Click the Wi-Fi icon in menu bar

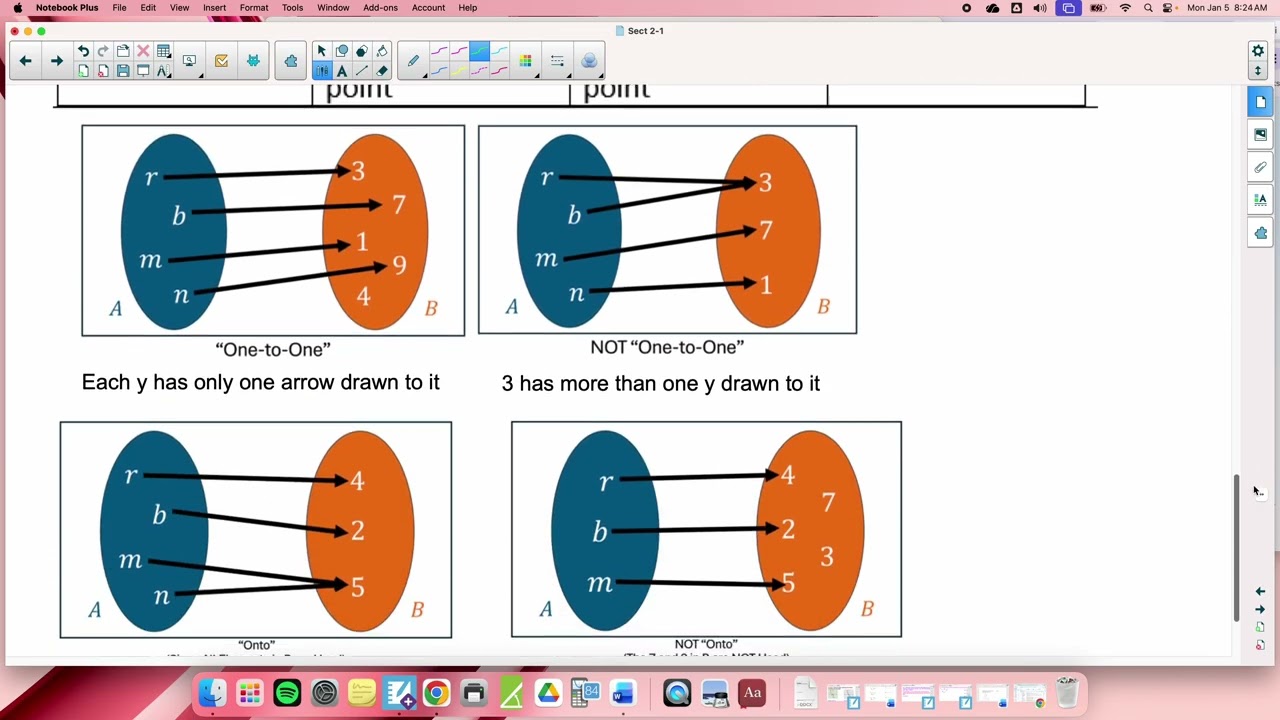pos(1125,8)
